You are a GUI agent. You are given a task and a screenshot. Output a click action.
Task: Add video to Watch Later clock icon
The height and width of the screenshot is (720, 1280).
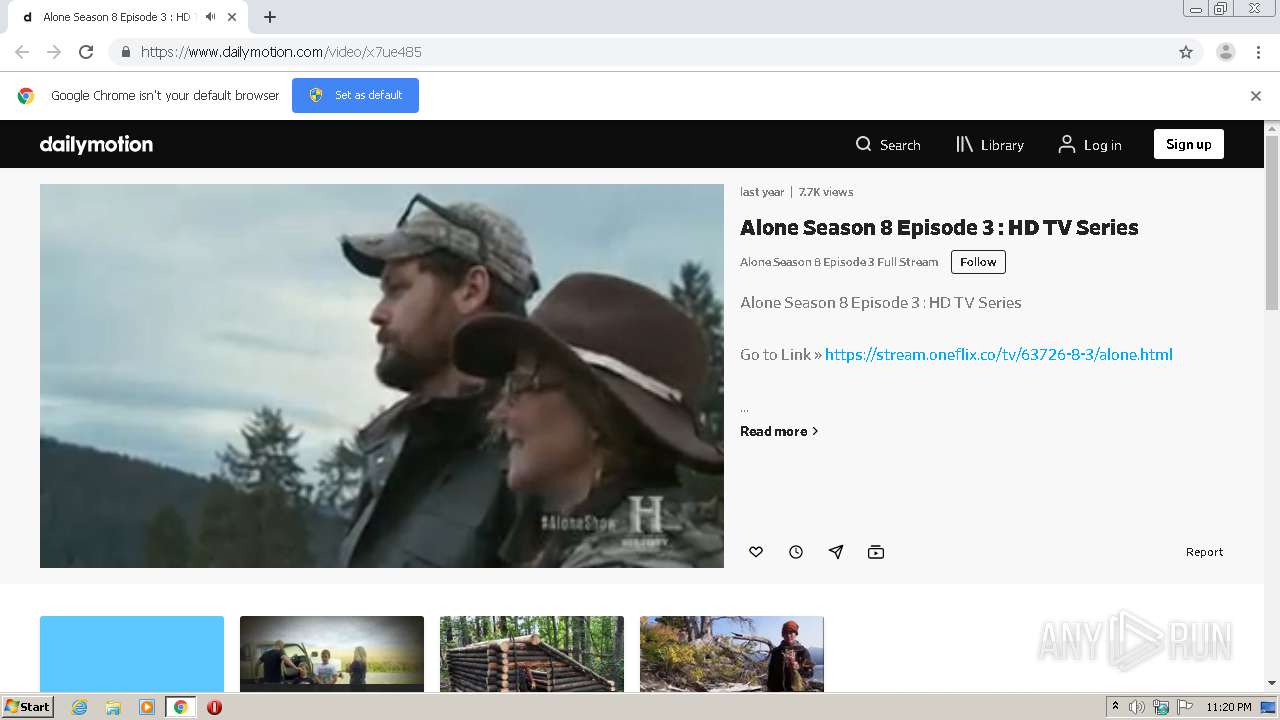796,552
